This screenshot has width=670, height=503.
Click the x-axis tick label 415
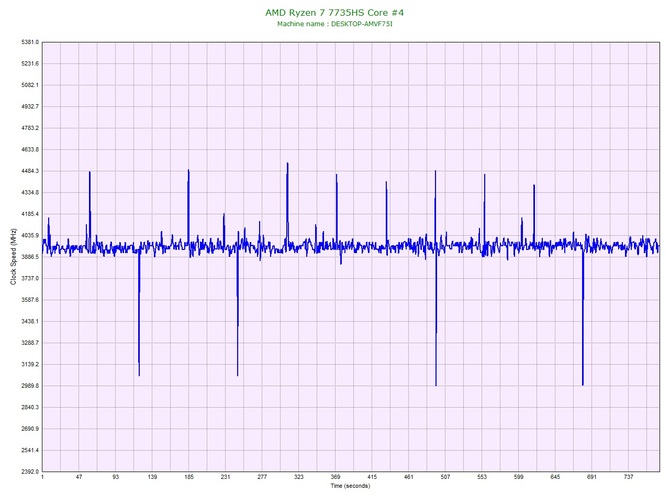pos(372,477)
